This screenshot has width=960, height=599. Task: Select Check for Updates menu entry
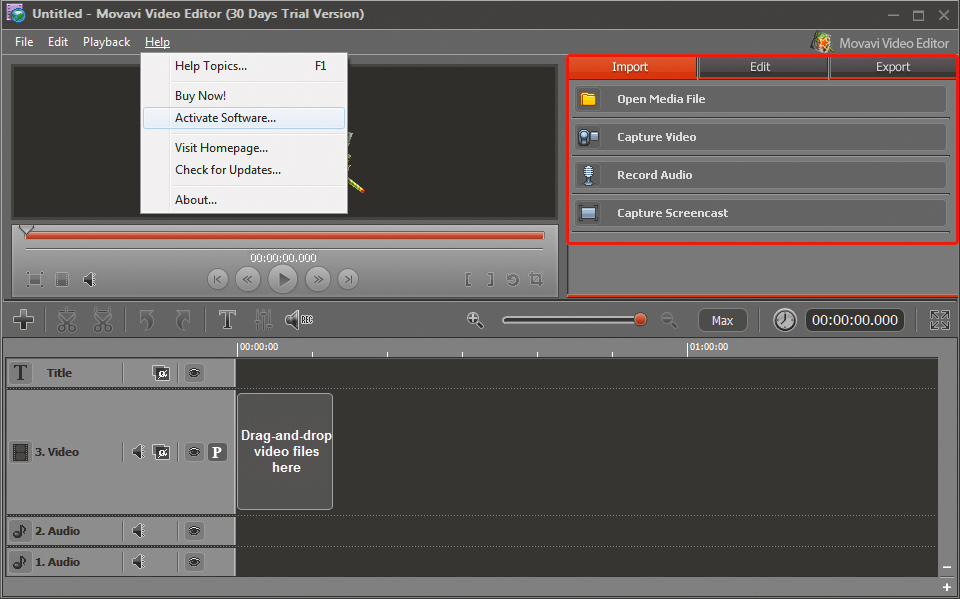[x=228, y=170]
